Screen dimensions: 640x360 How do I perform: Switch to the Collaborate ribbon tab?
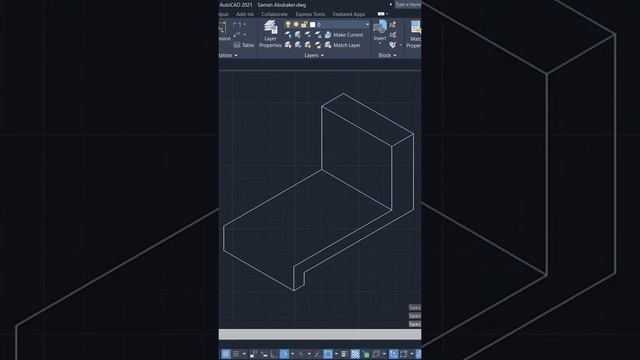tap(274, 14)
